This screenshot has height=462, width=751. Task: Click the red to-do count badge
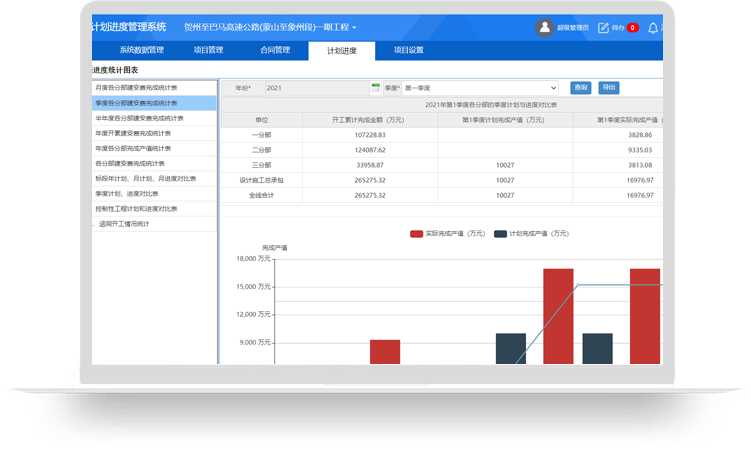632,28
